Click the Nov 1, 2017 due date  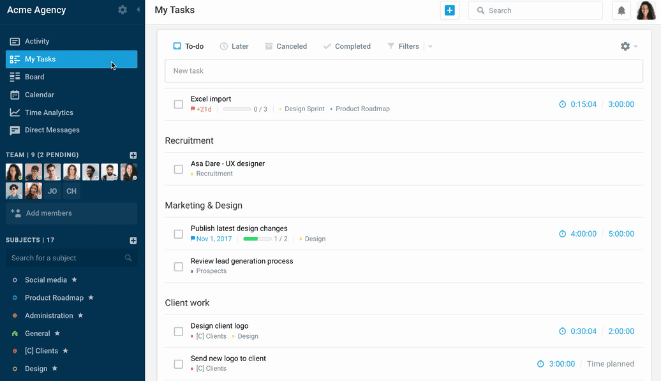coord(211,239)
